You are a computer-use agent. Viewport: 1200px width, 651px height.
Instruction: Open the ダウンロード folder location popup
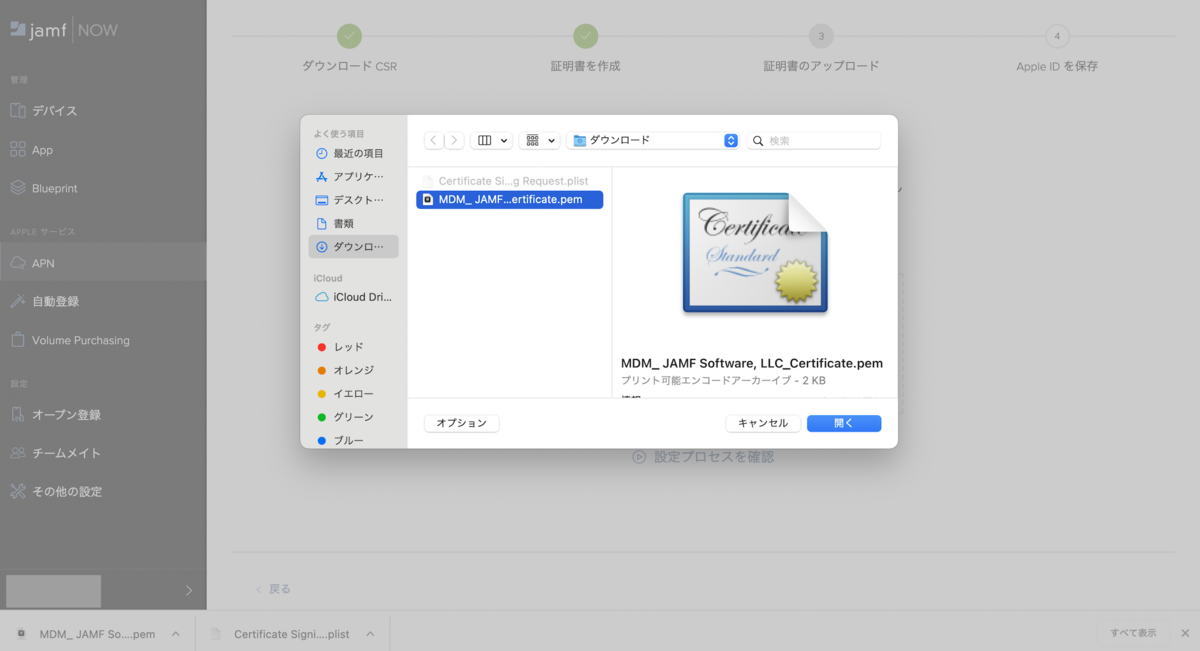(x=653, y=141)
